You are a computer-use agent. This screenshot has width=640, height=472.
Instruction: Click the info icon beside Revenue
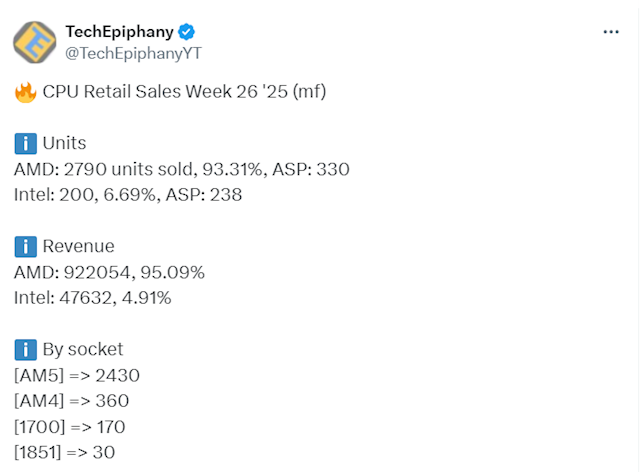26,247
